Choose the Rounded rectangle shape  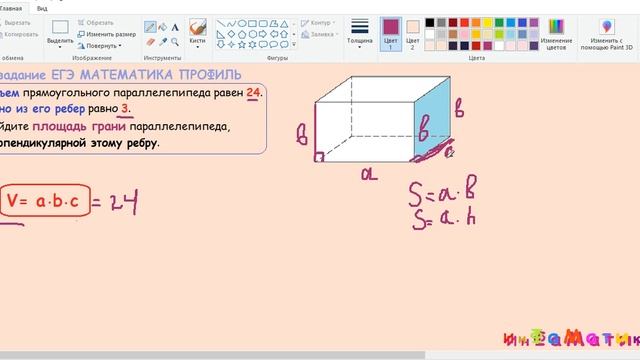pos(263,24)
